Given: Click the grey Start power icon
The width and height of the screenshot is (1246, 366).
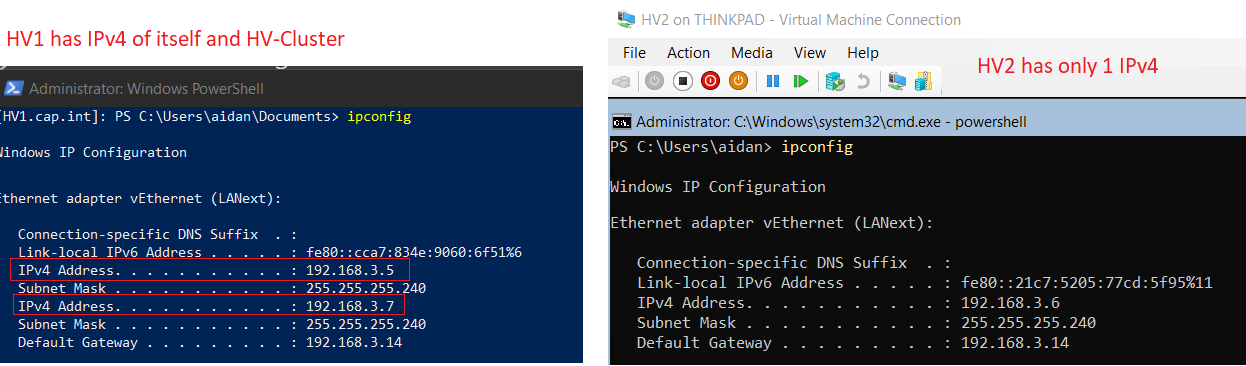Looking at the screenshot, I should (654, 80).
